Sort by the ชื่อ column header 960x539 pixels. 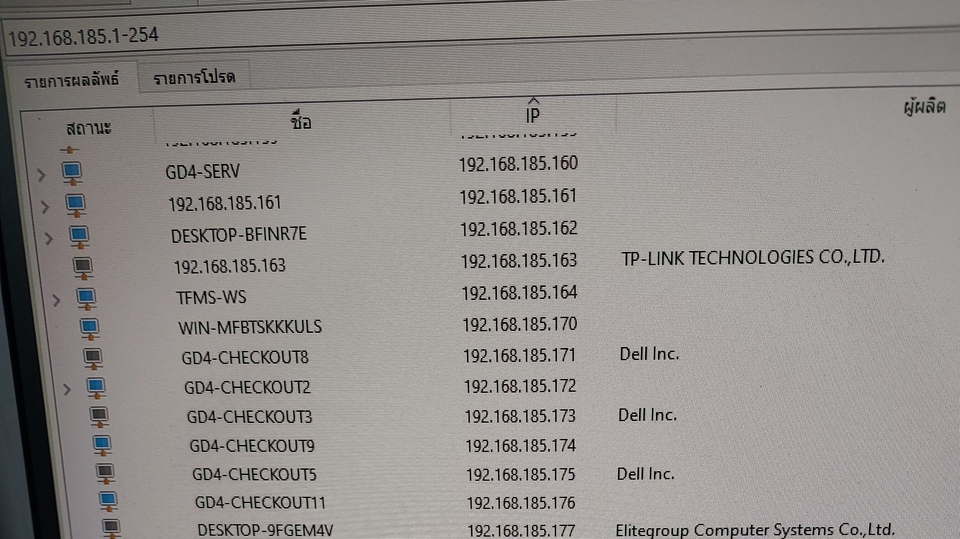[301, 121]
